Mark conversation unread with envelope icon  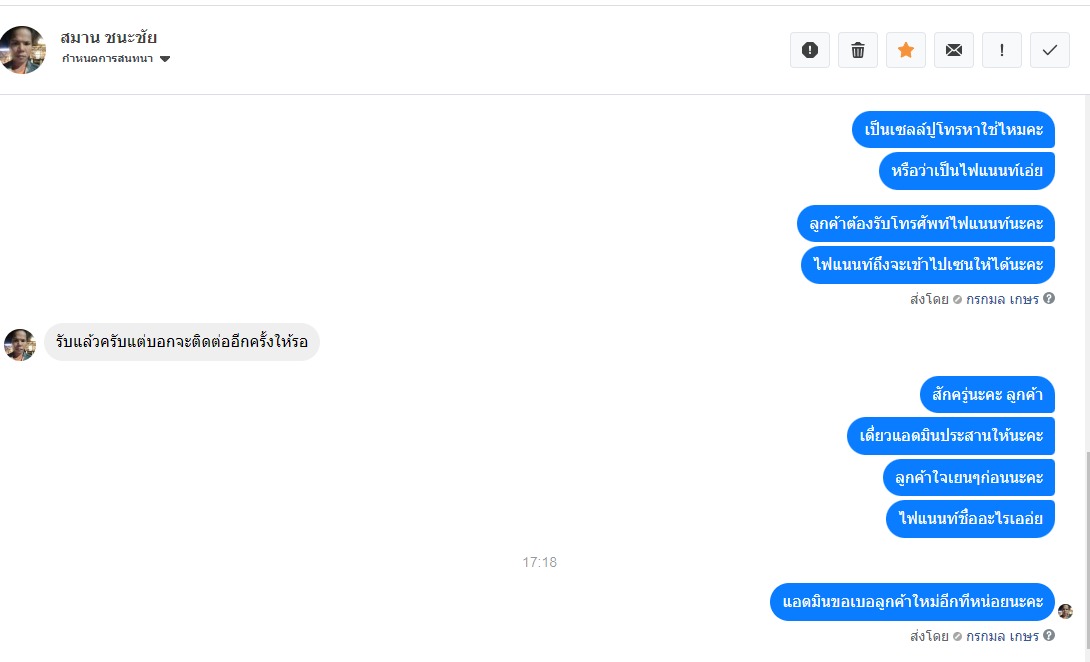(954, 50)
